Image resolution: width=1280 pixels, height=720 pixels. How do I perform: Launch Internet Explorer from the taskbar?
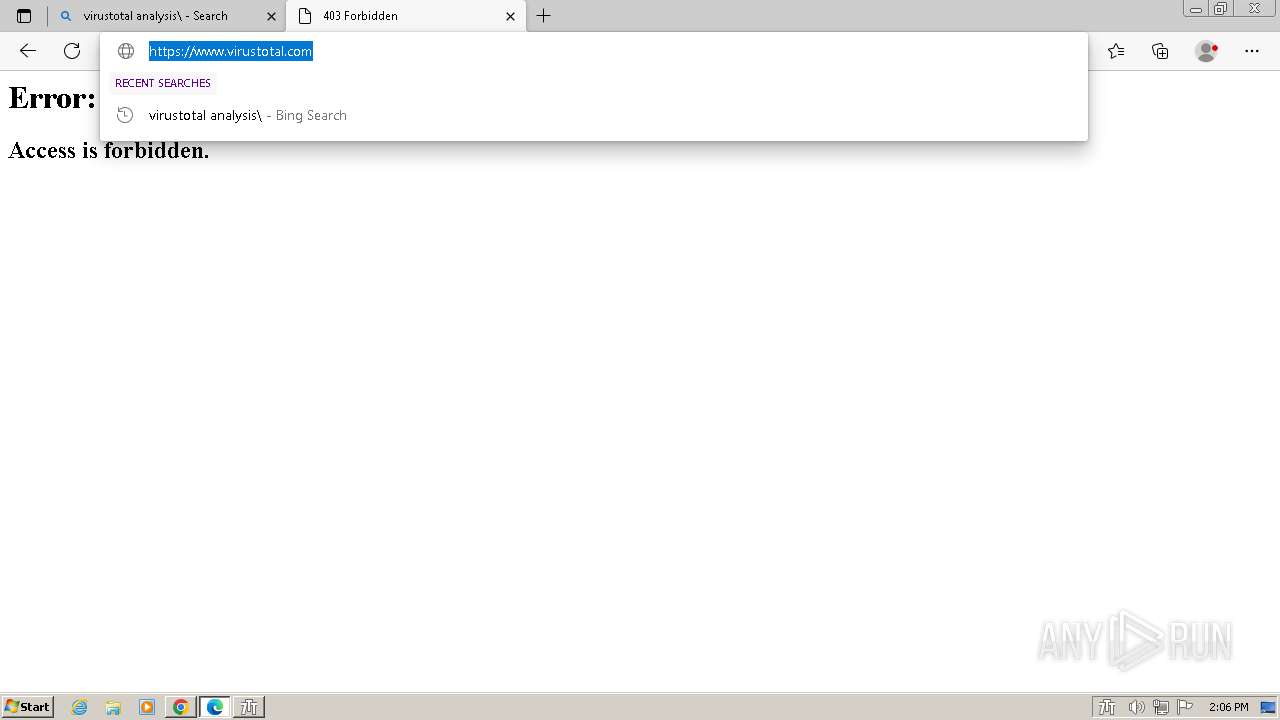(x=80, y=707)
